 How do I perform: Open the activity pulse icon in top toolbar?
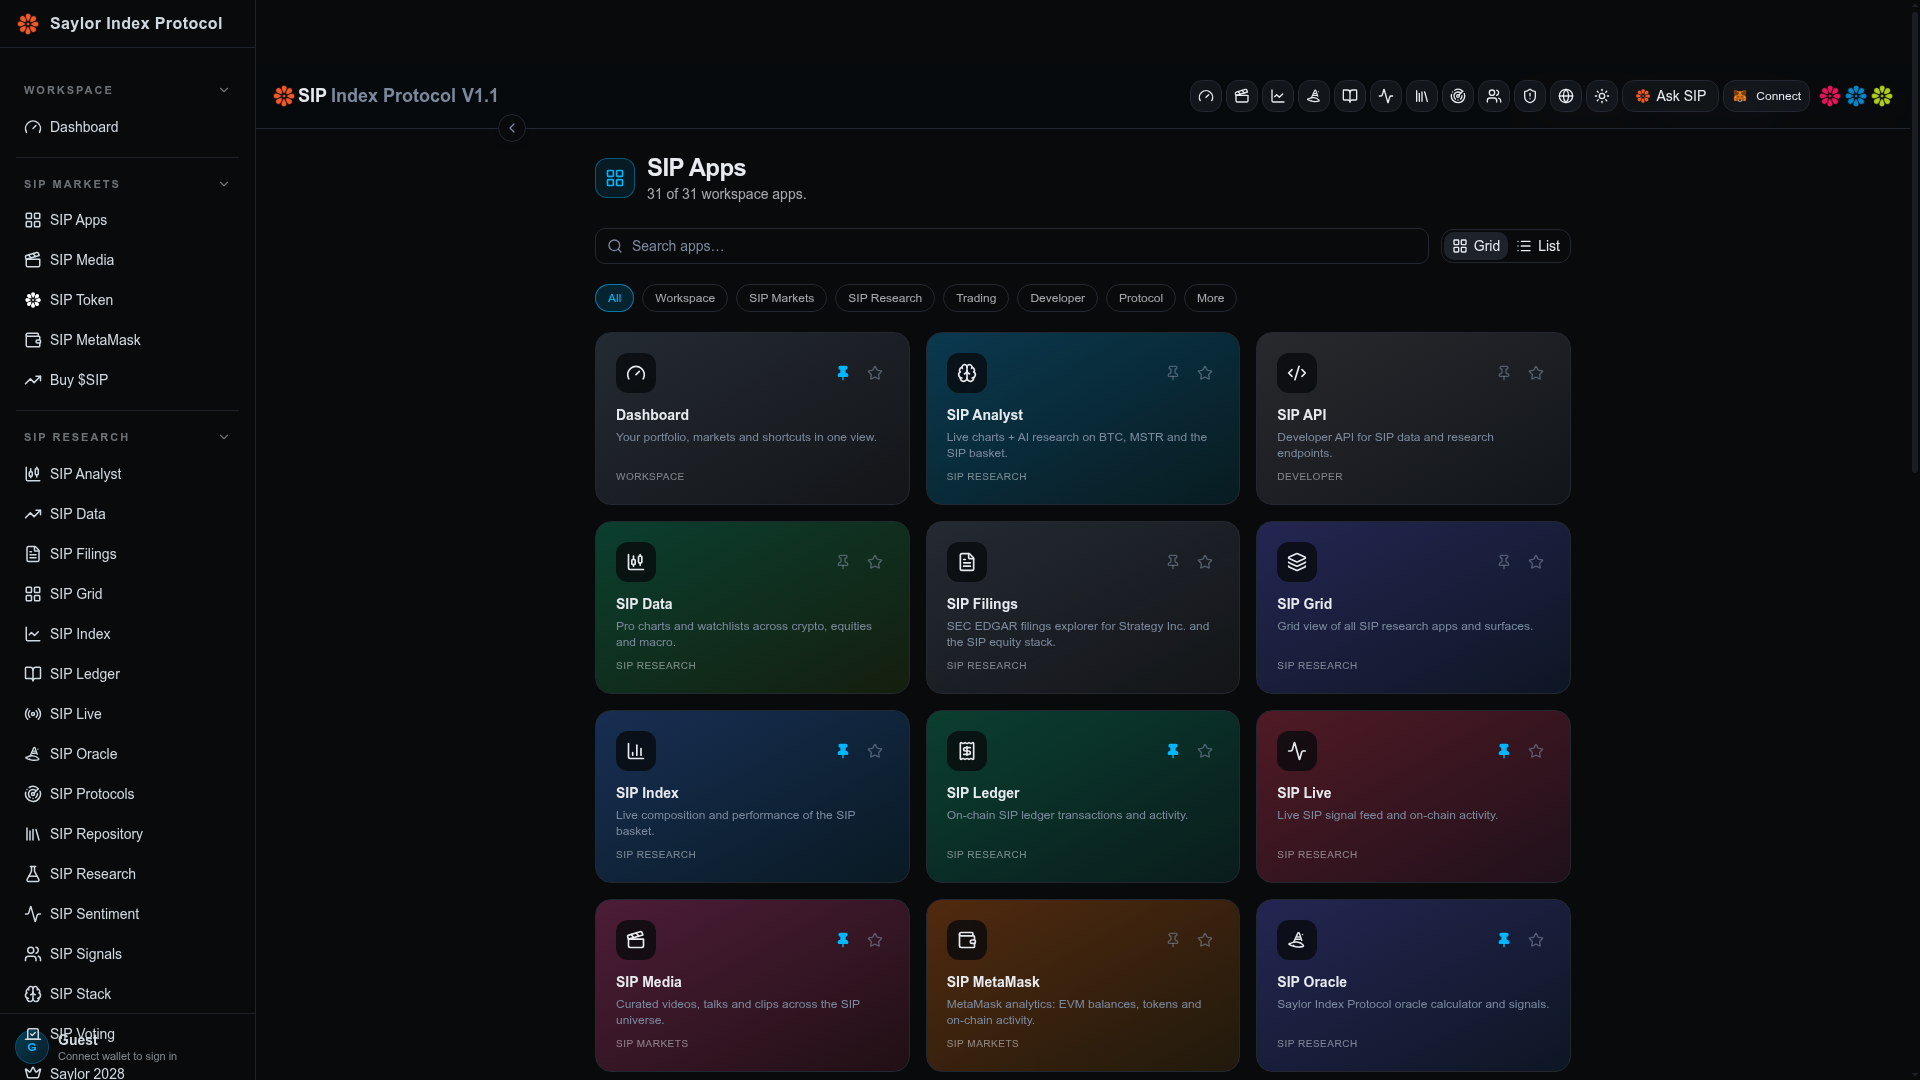pos(1386,96)
